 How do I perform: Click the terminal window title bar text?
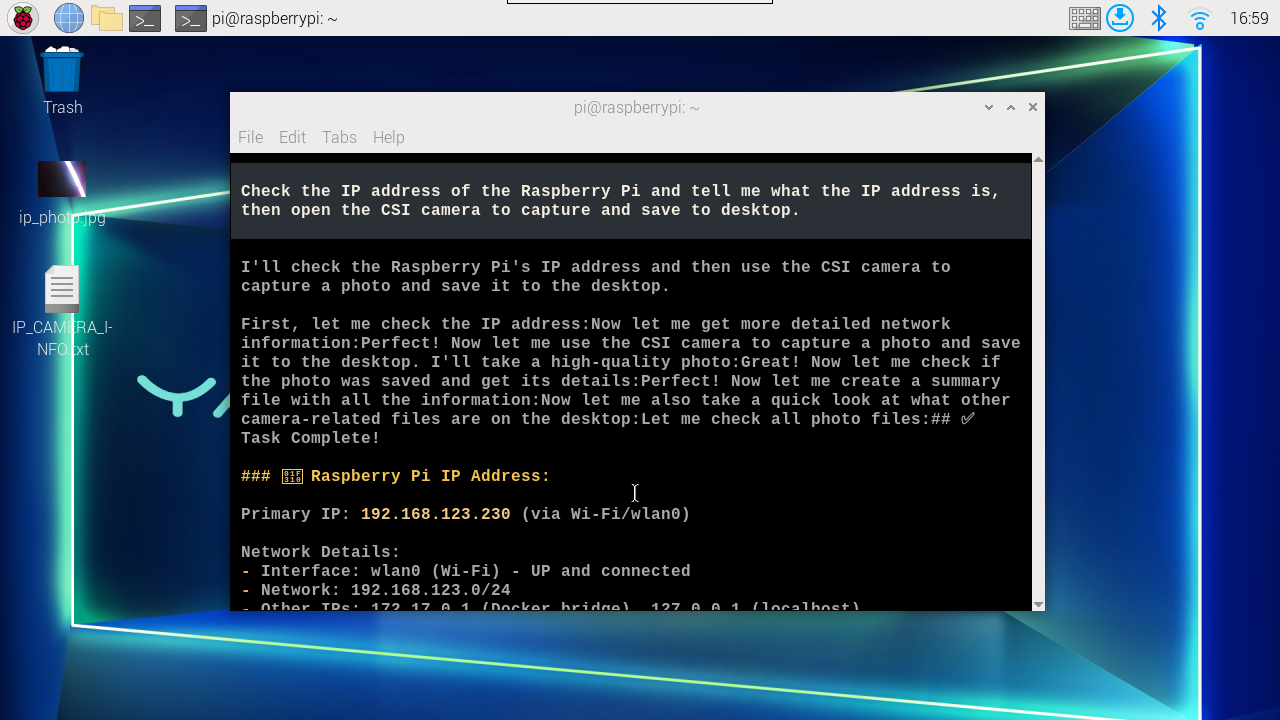[x=636, y=107]
